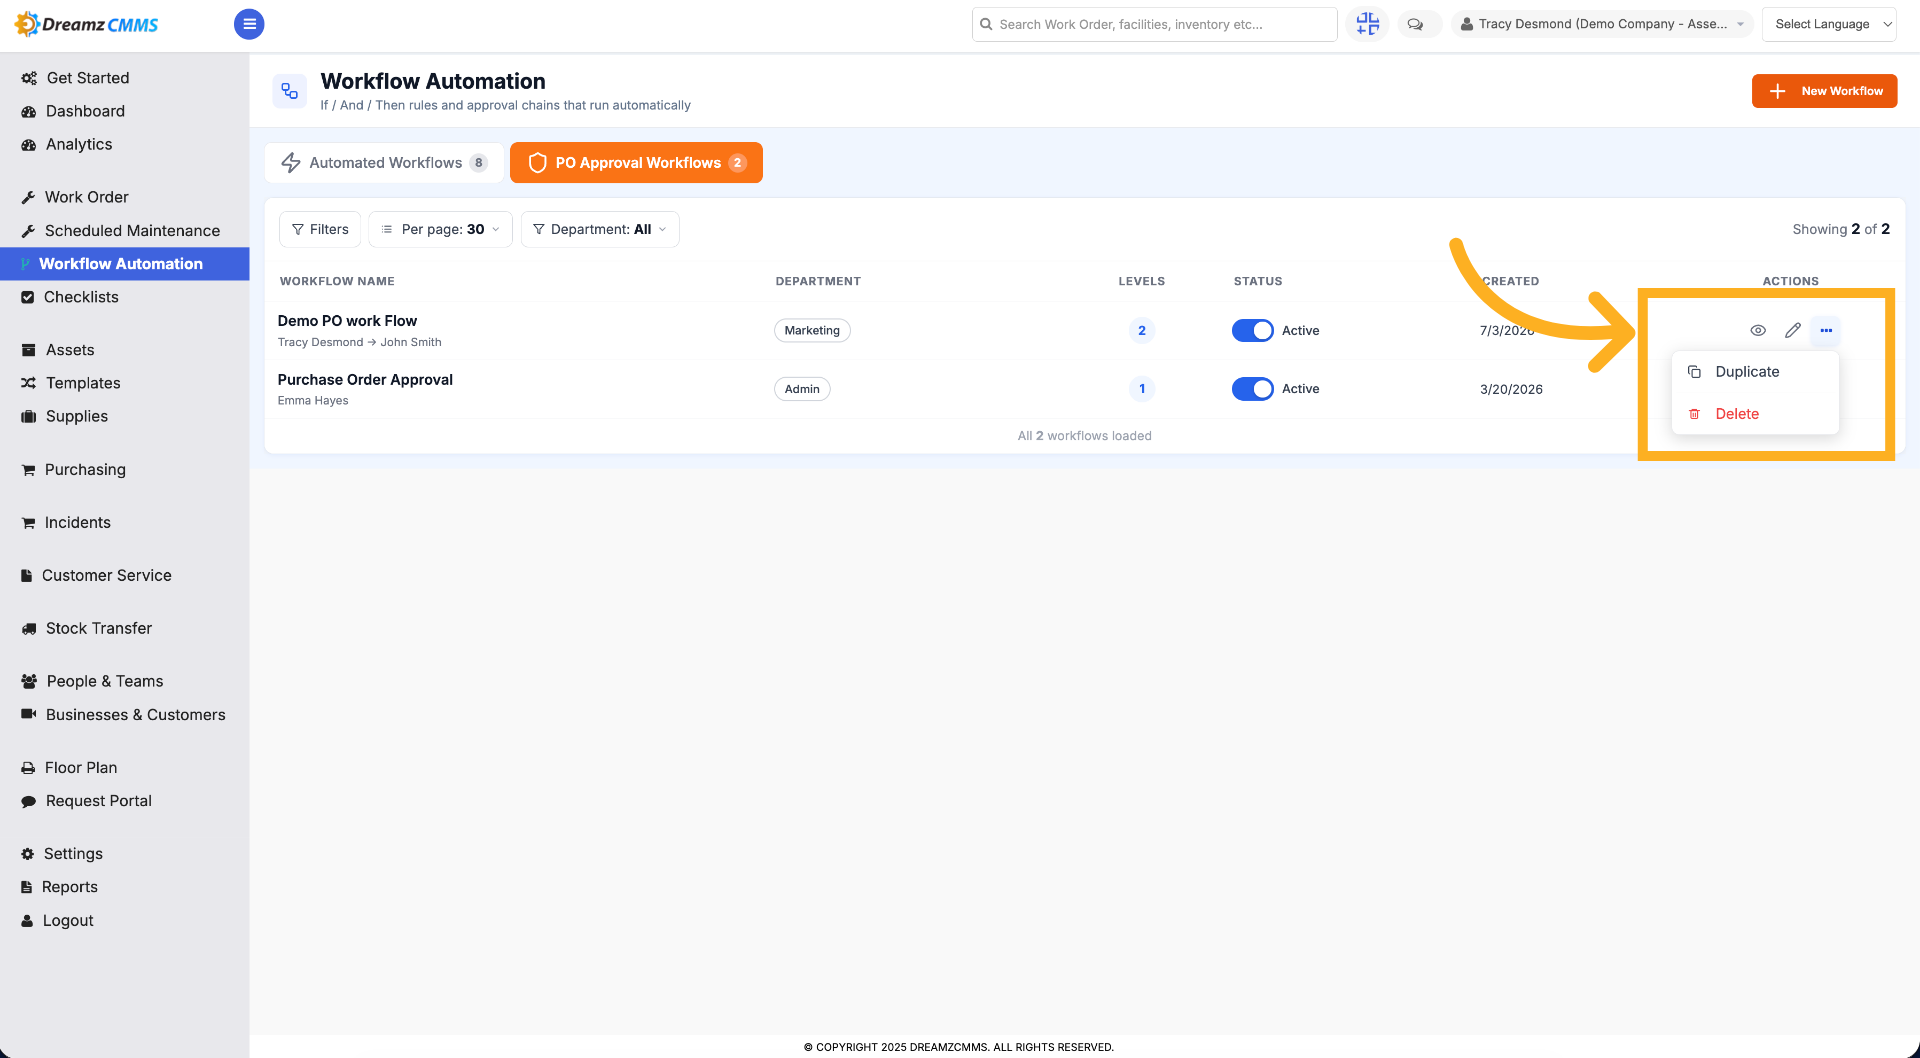Open the Per page 30 dropdown

441,229
